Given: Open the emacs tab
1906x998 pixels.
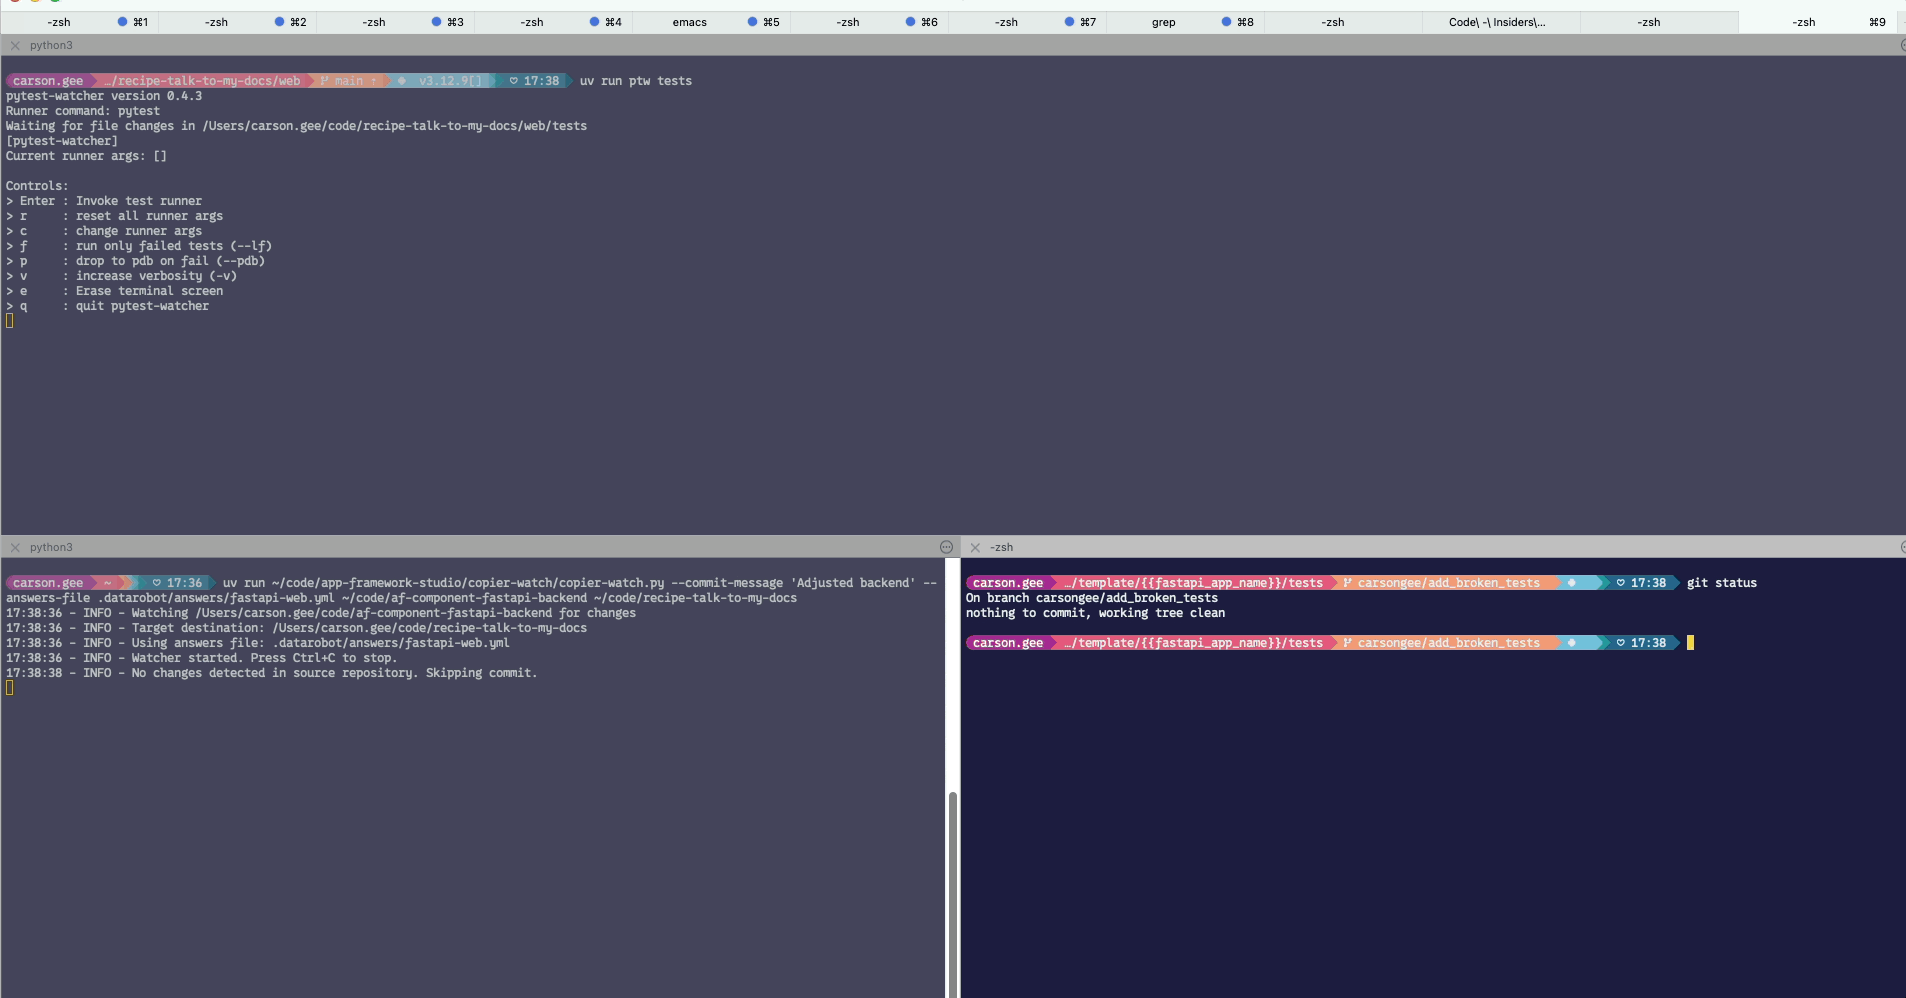Looking at the screenshot, I should coord(712,22).
